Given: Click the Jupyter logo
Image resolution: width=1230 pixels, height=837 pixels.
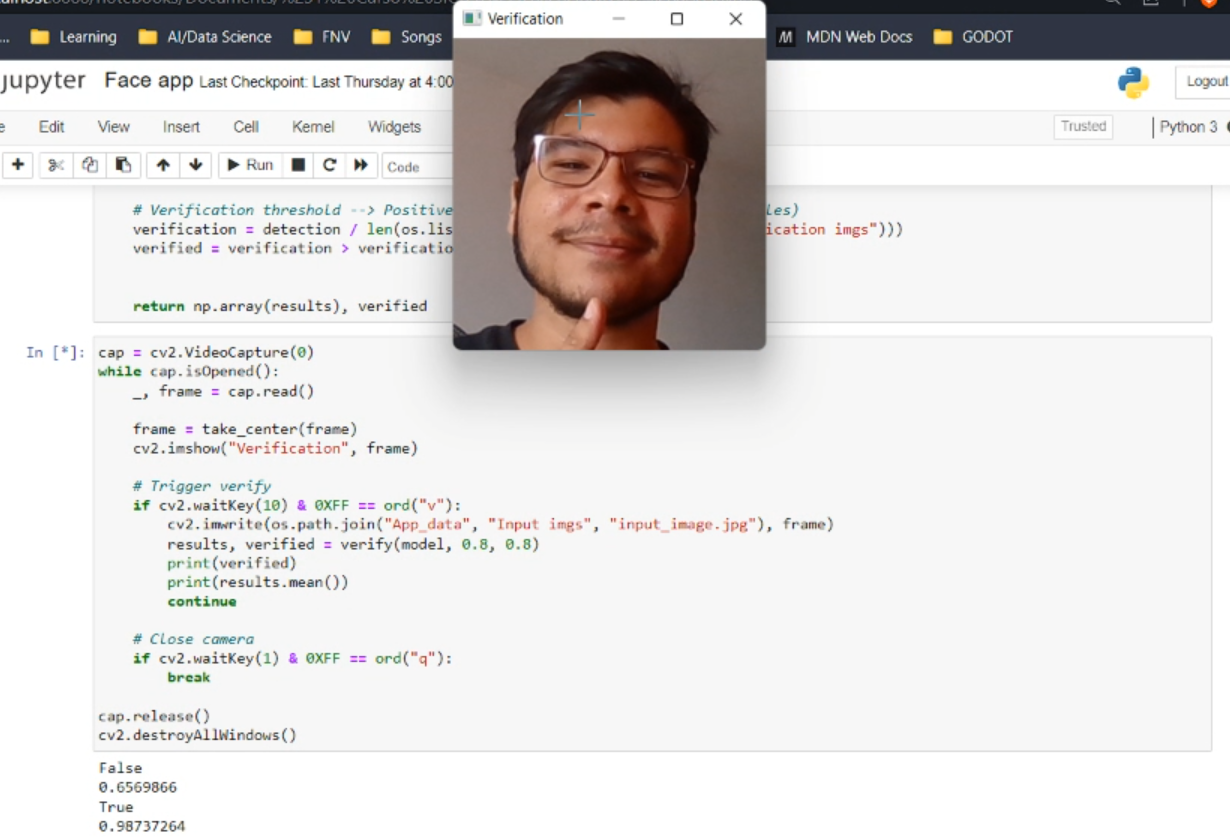Looking at the screenshot, I should (x=42, y=81).
